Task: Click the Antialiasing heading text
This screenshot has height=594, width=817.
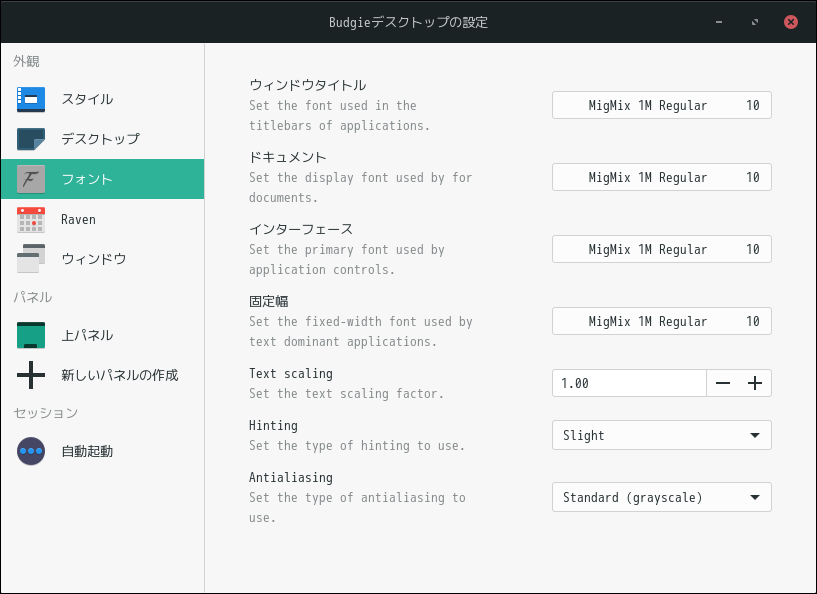Action: coord(291,477)
